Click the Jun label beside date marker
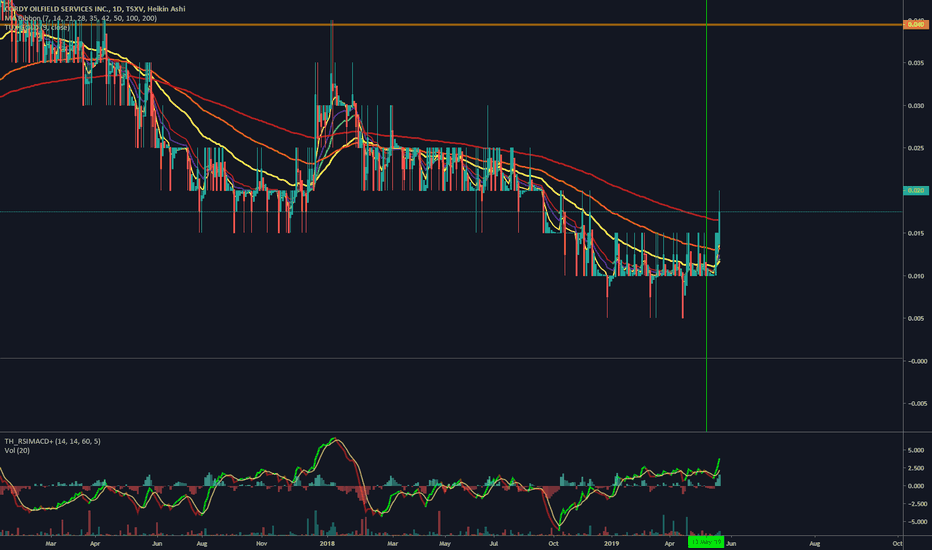 (x=731, y=543)
